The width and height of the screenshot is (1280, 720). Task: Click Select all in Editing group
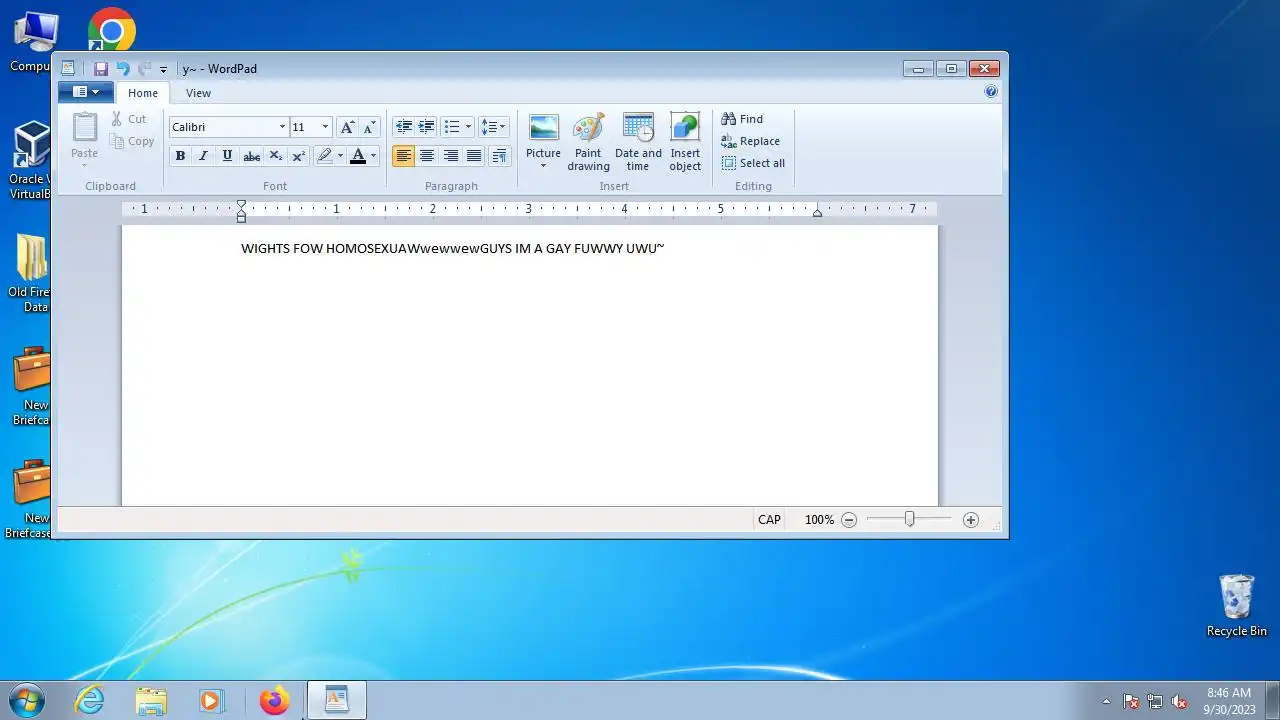coord(753,163)
